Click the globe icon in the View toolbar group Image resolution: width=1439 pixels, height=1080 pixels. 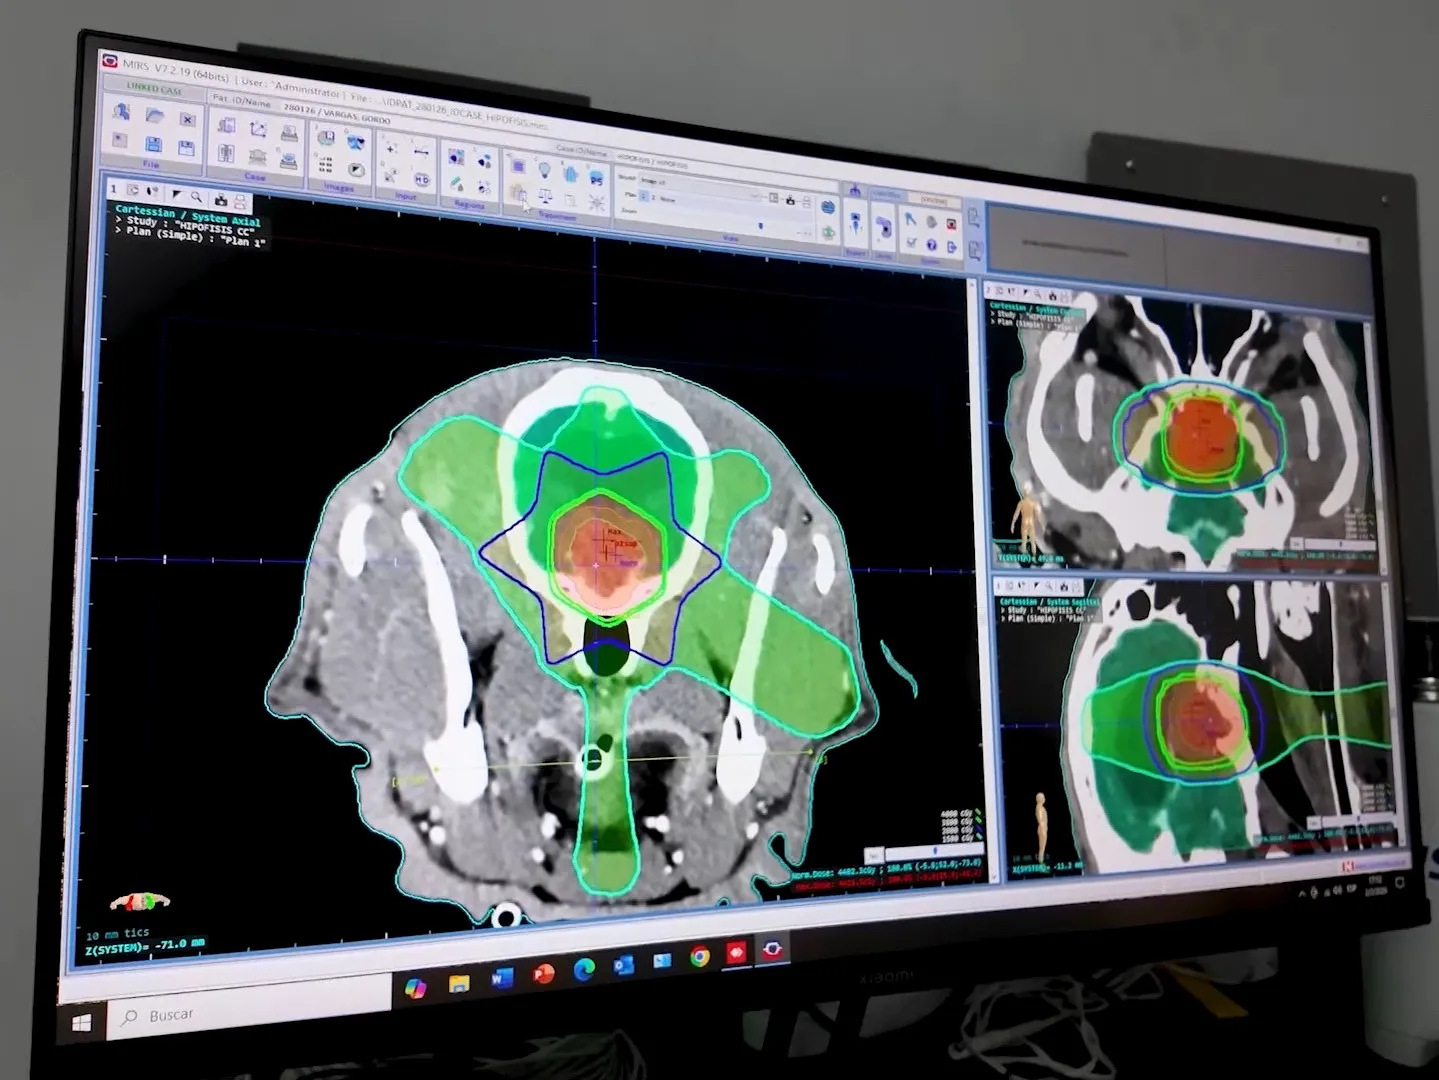coord(827,207)
